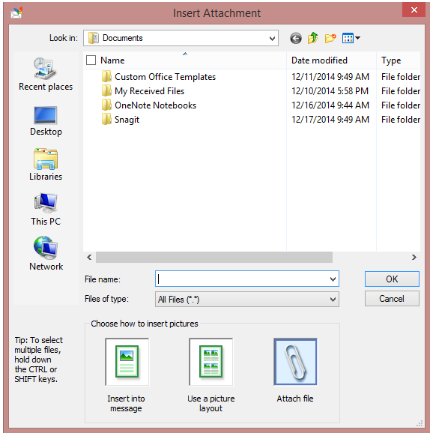Click the Custom Office Templates name text

coord(165,77)
